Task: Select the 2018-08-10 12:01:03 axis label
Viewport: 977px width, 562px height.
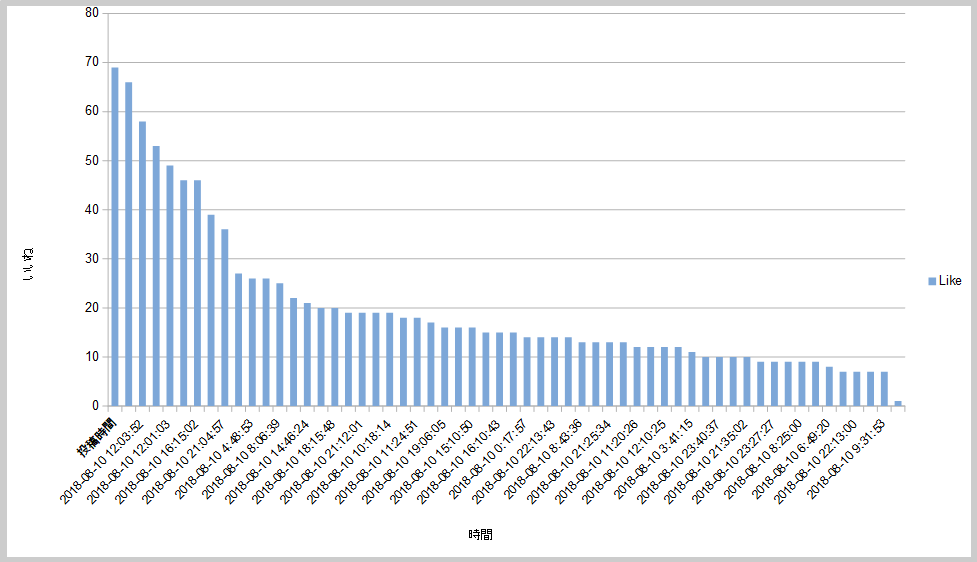Action: [129, 462]
